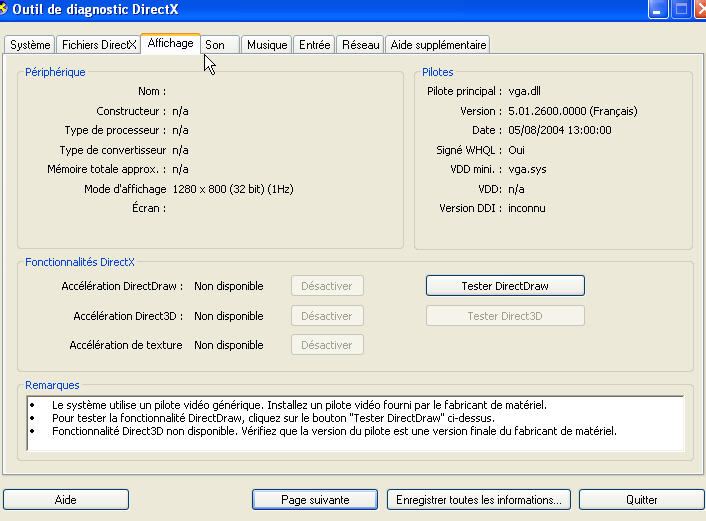The height and width of the screenshot is (521, 706).
Task: Switch to the Fichiers DirectX tab
Action: (99, 45)
